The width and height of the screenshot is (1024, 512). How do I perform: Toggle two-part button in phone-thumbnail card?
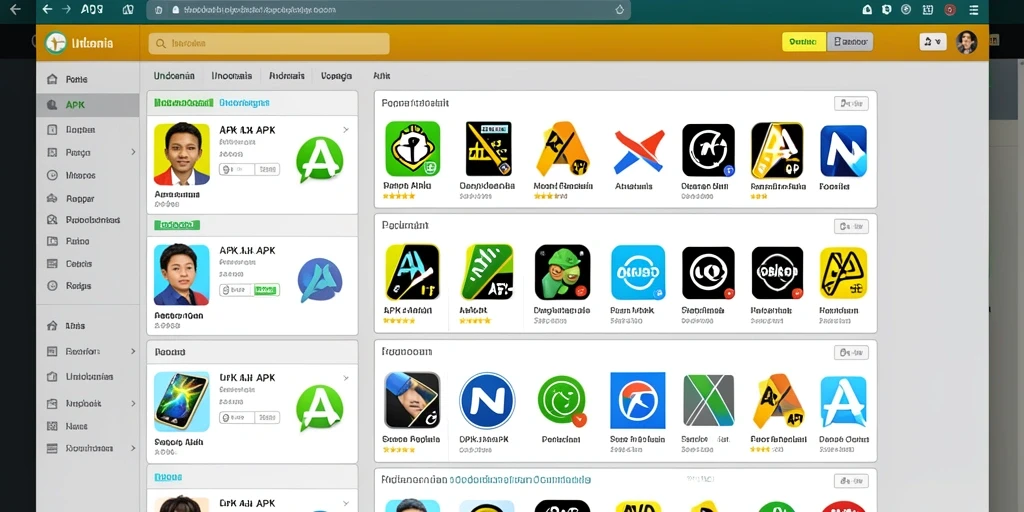[249, 417]
